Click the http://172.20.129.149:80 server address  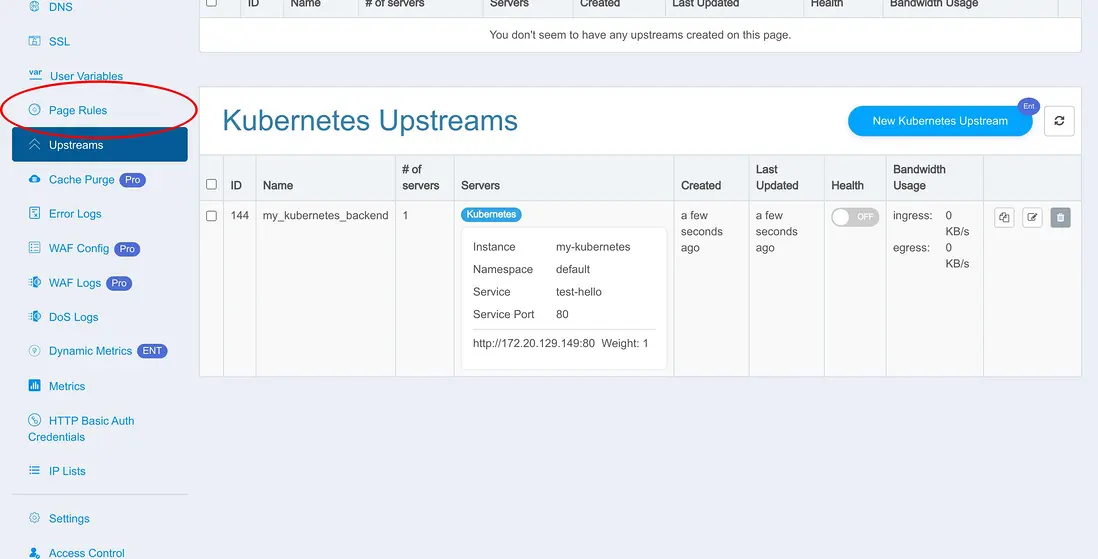pyautogui.click(x=534, y=343)
